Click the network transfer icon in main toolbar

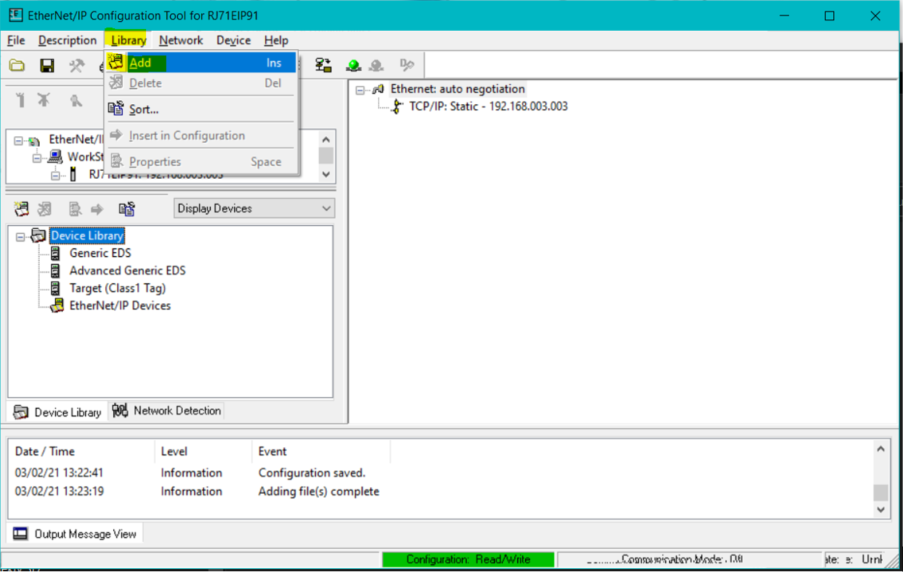pyautogui.click(x=323, y=65)
